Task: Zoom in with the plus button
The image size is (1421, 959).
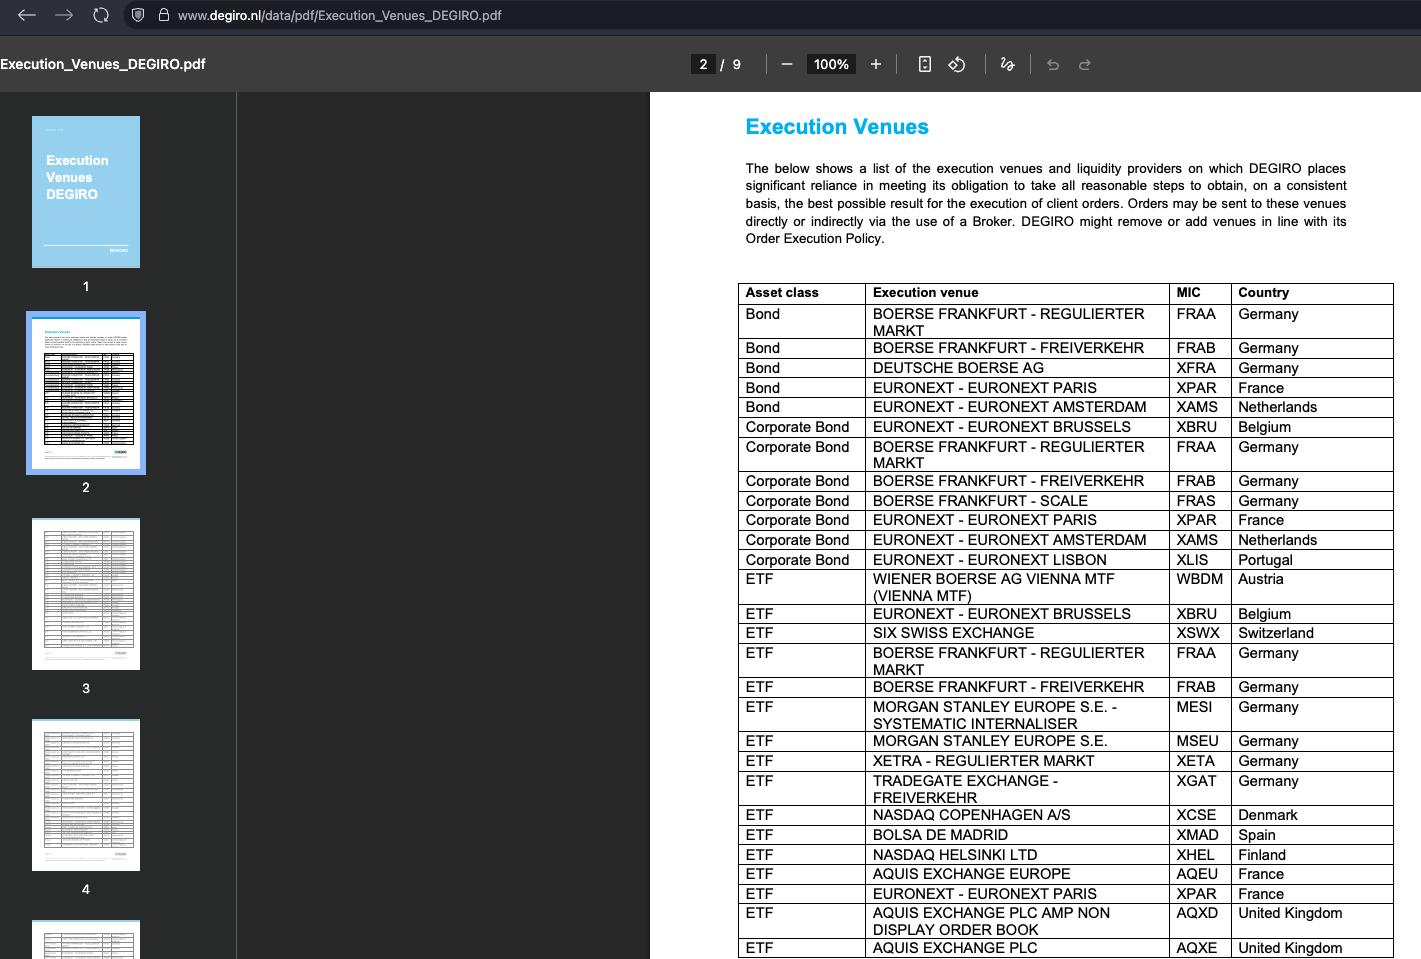Action: [876, 64]
